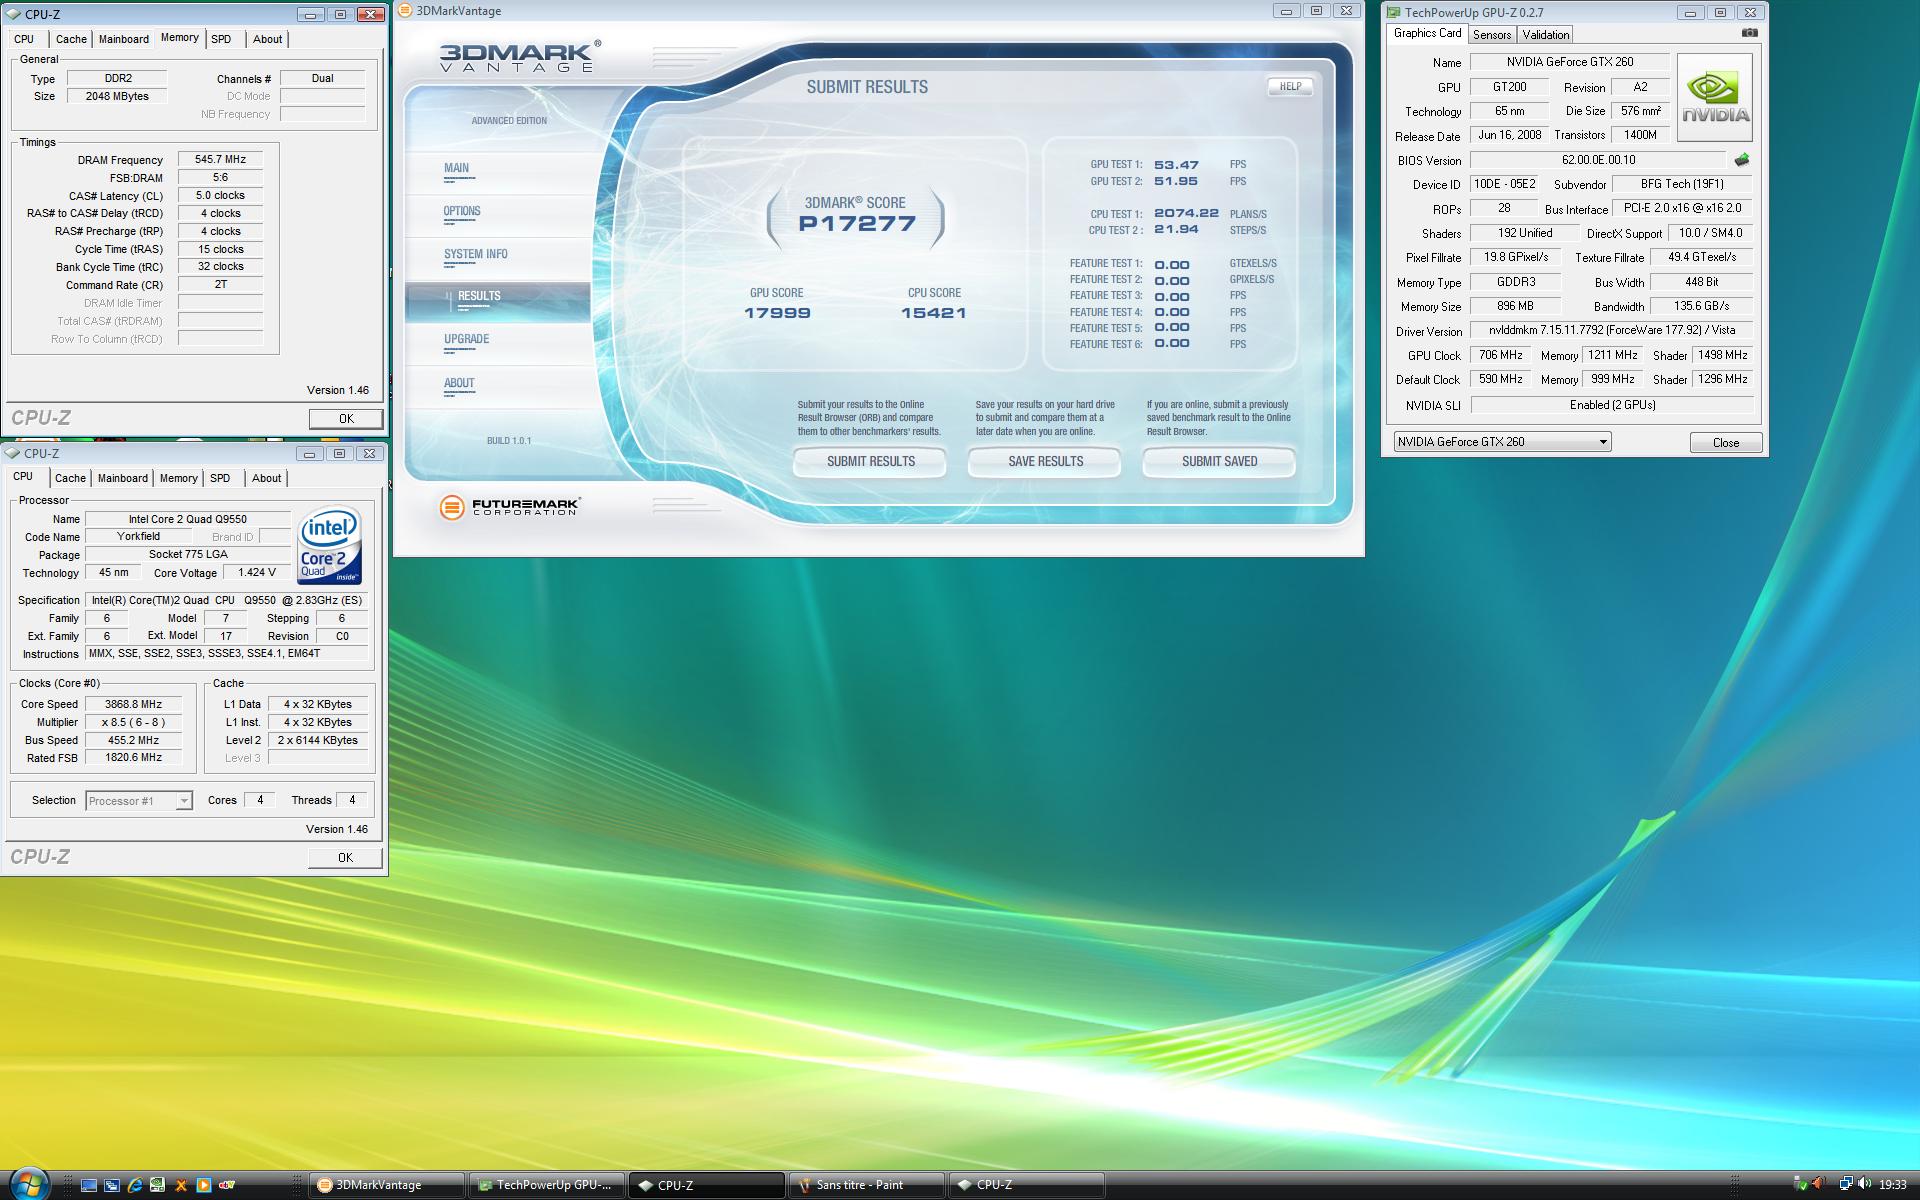This screenshot has height=1200, width=1920.
Task: Click the GPU-Z BIOS Version 62.00.0E.00.10 field
Action: pyautogui.click(x=1598, y=160)
